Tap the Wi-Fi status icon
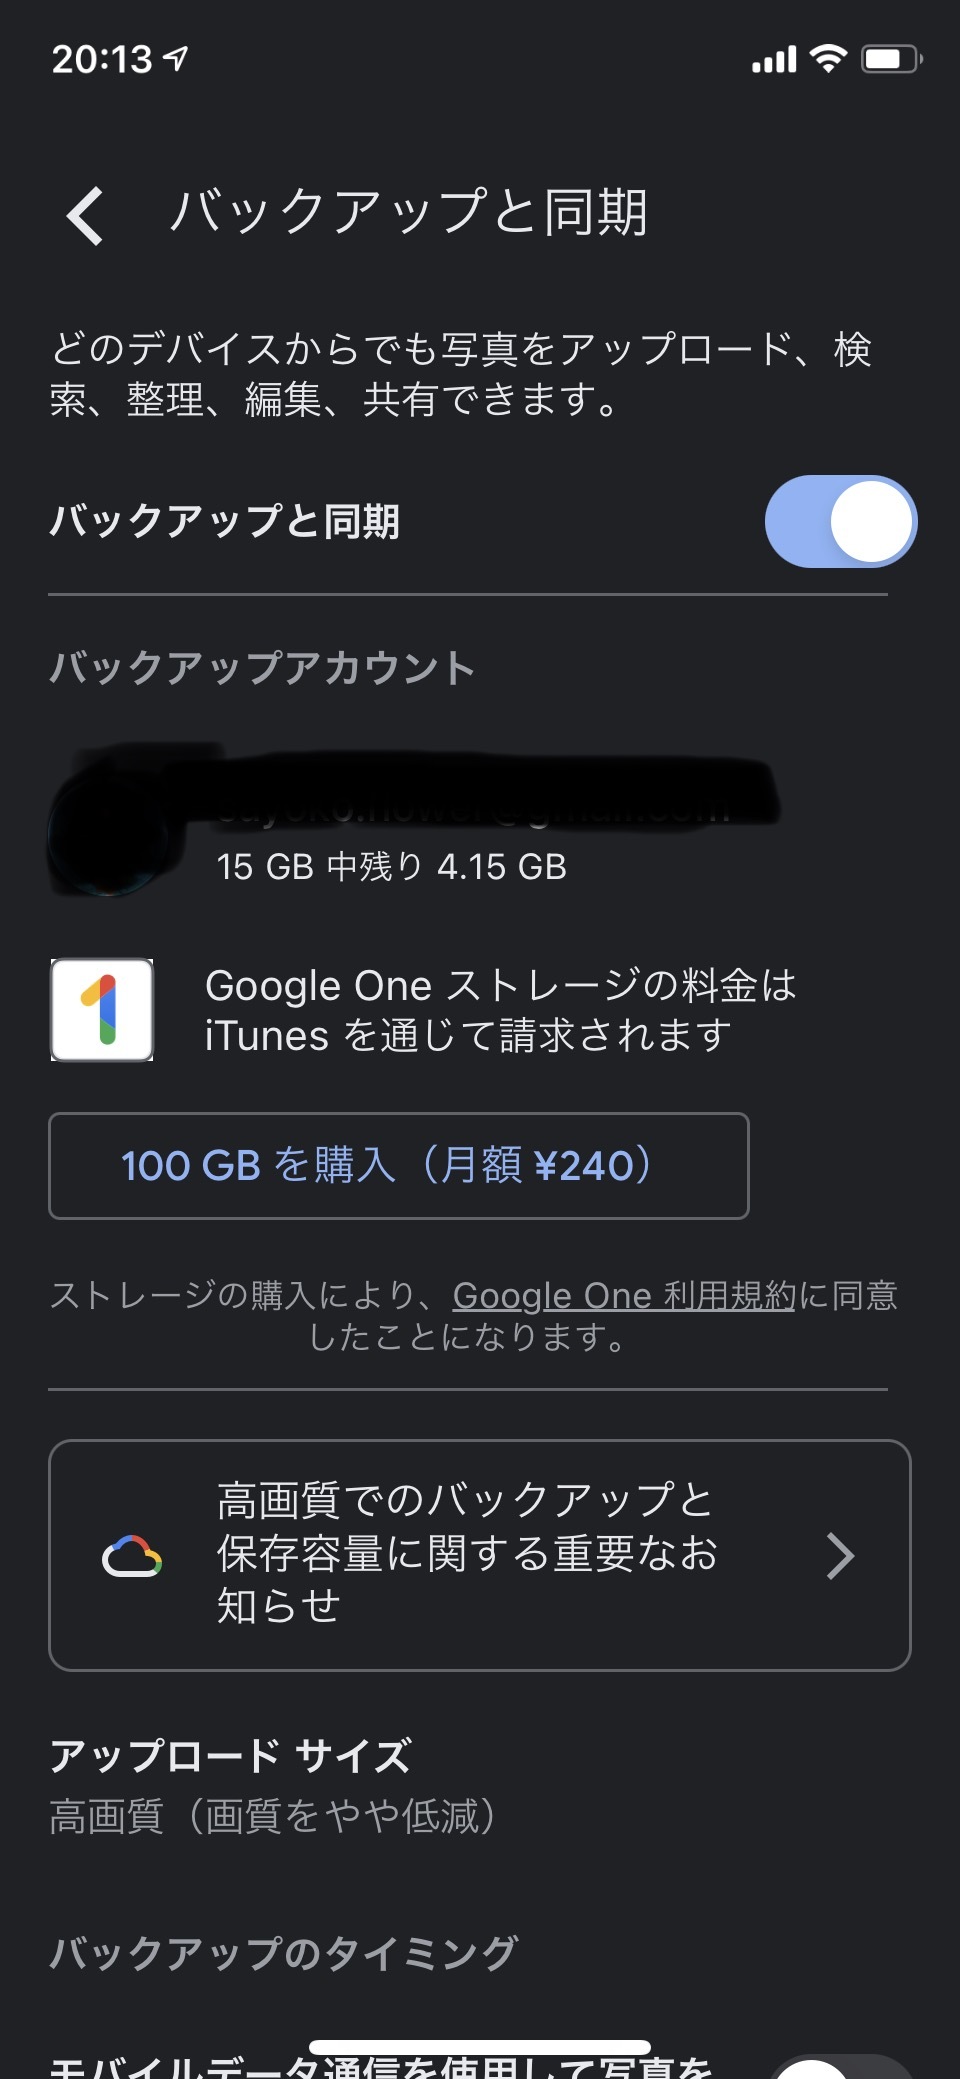The height and width of the screenshot is (2079, 960). (x=828, y=59)
